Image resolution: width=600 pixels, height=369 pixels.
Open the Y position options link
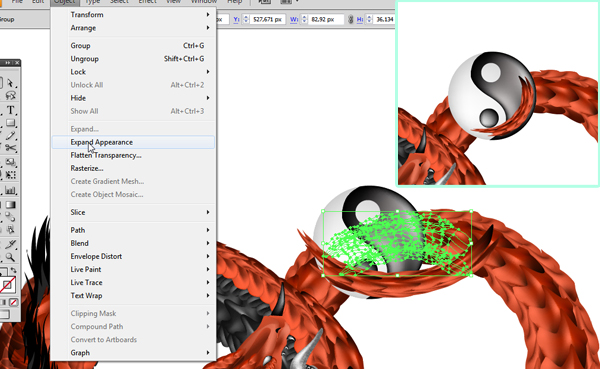tap(236, 19)
